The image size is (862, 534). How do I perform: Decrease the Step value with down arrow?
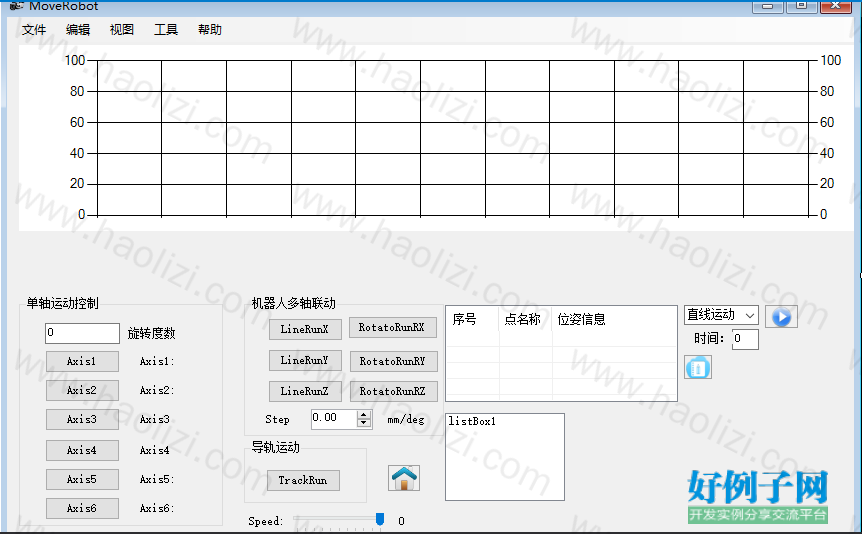363,423
